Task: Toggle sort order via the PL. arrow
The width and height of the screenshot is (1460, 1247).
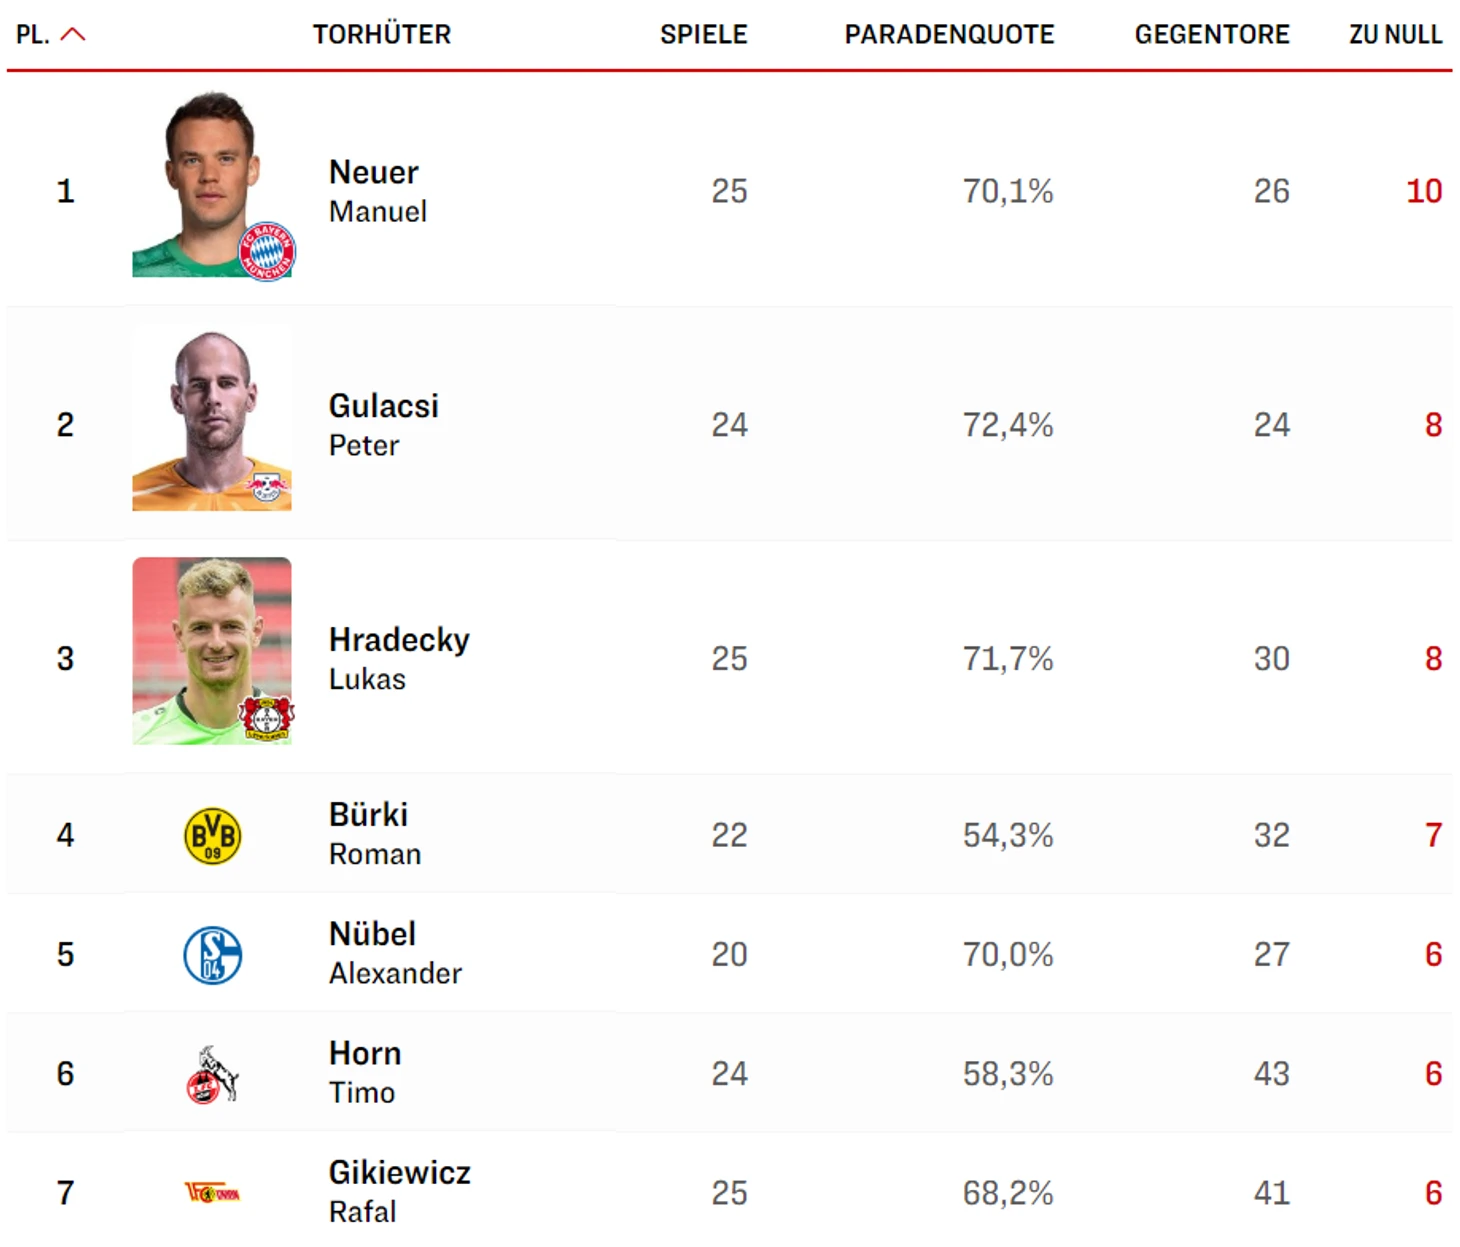Action: (73, 35)
